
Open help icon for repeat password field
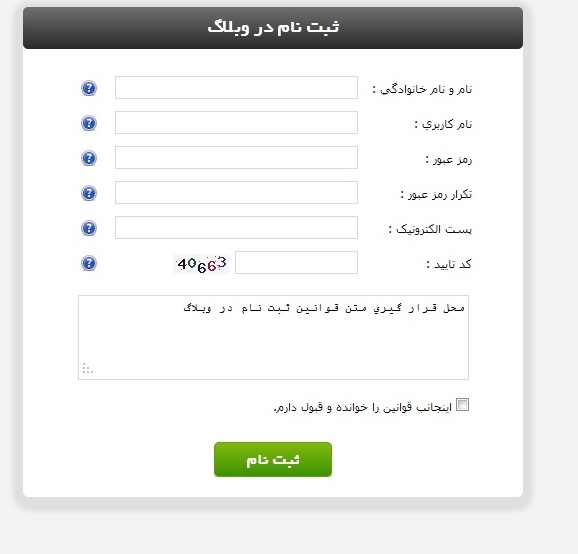click(x=89, y=193)
